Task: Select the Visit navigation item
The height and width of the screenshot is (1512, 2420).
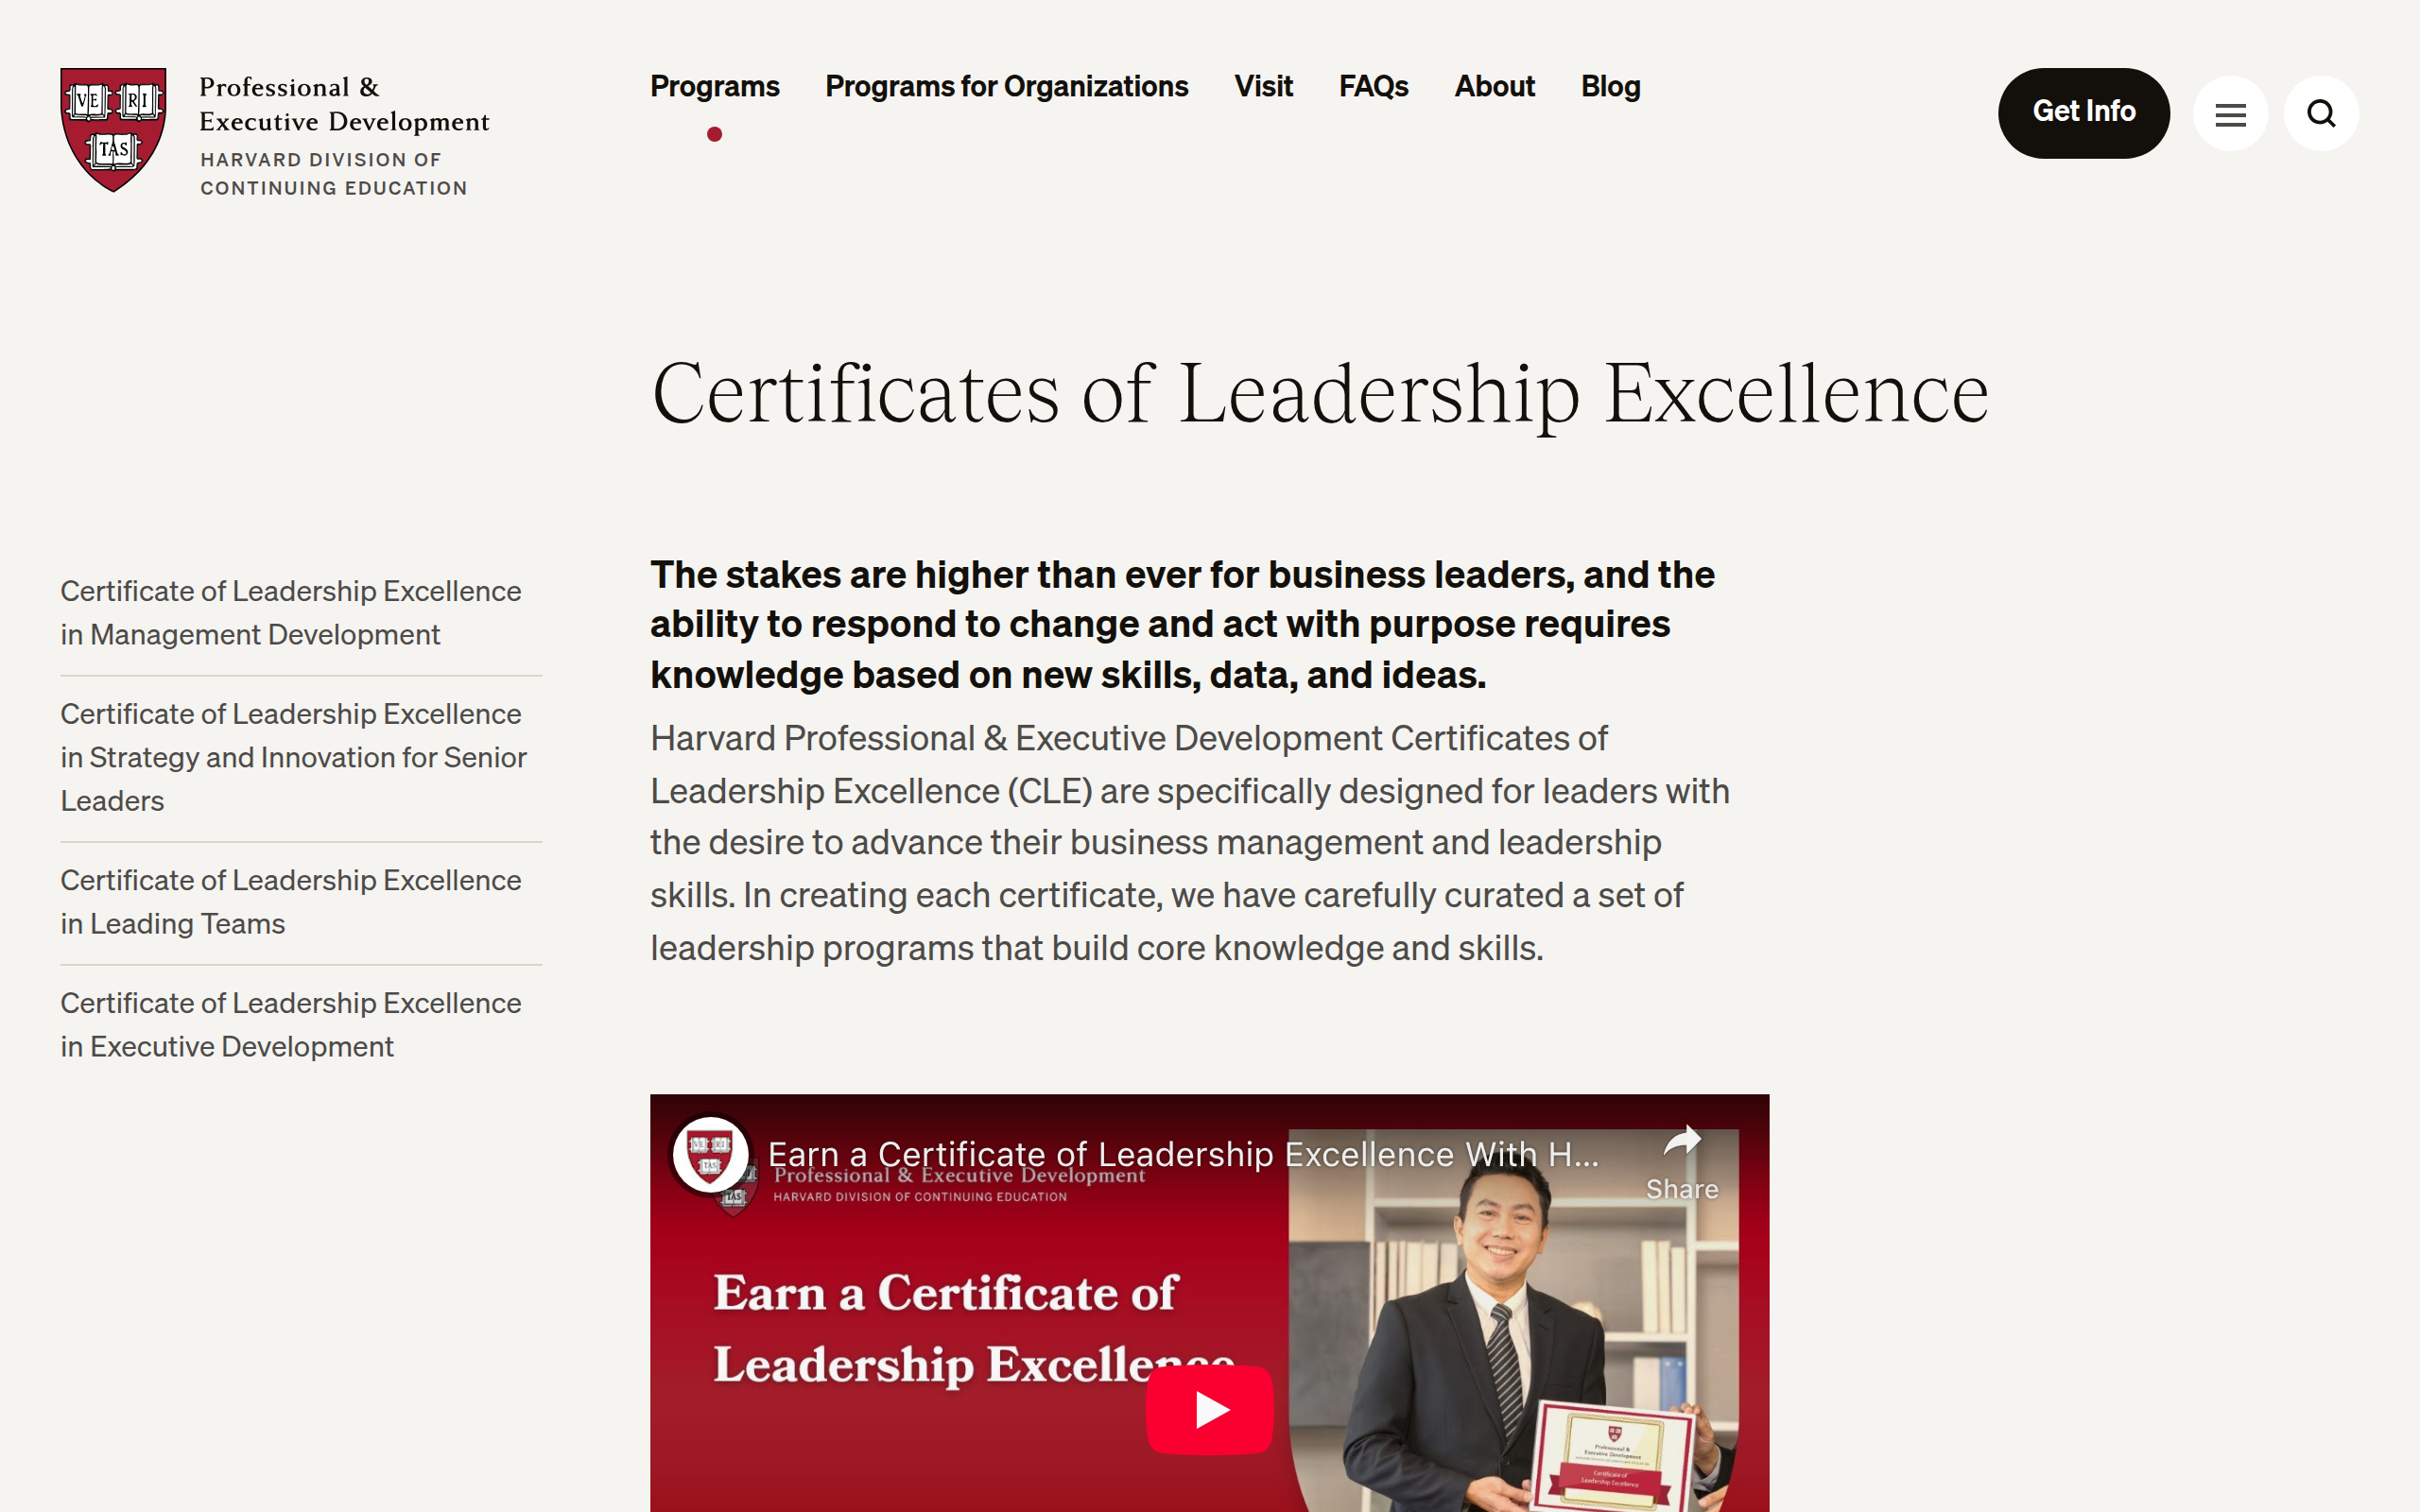Action: (x=1263, y=87)
